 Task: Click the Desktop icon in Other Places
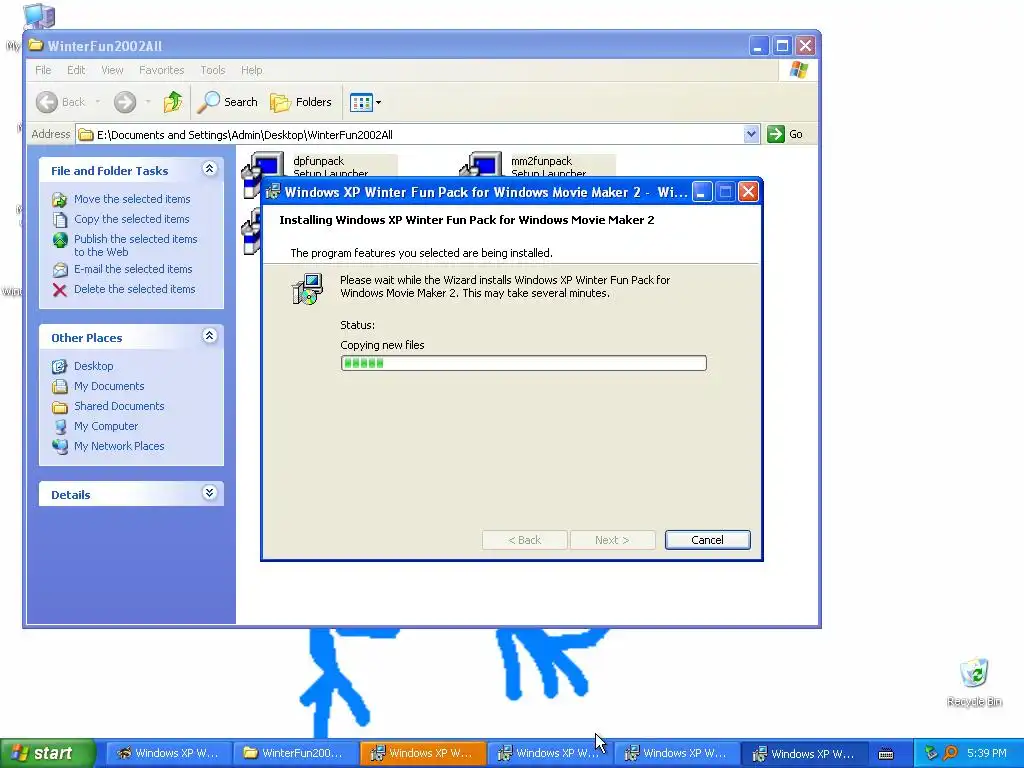59,366
